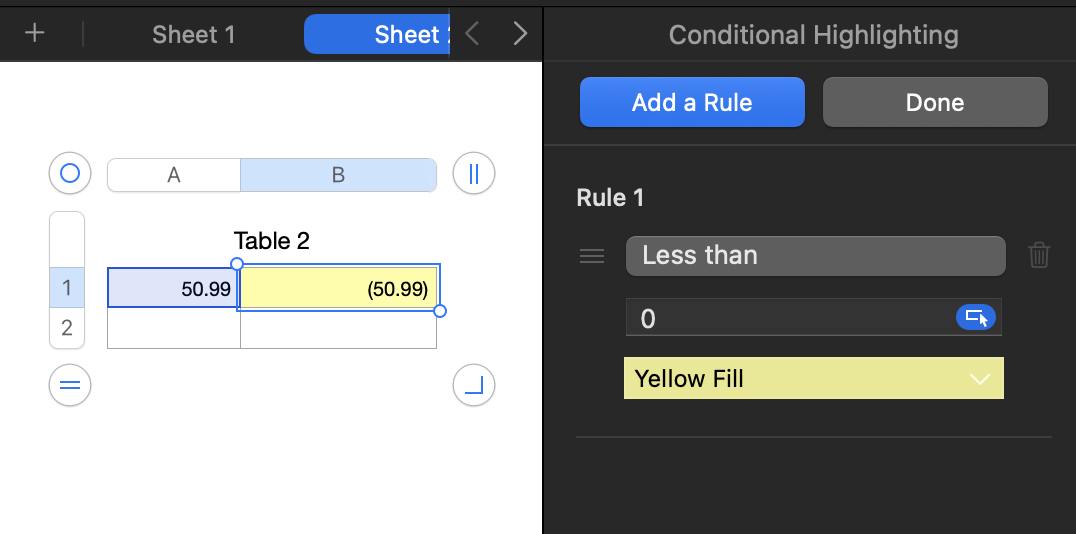Click the table resize corner handle
The height and width of the screenshot is (534, 1076).
tap(474, 385)
